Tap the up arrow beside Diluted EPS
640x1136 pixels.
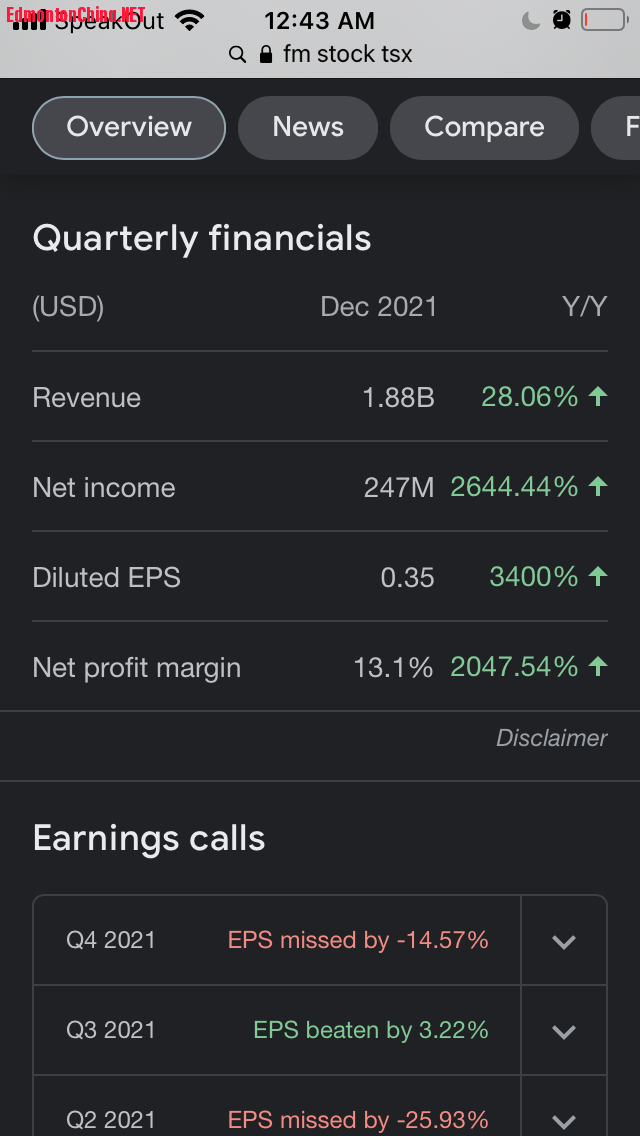tap(598, 577)
